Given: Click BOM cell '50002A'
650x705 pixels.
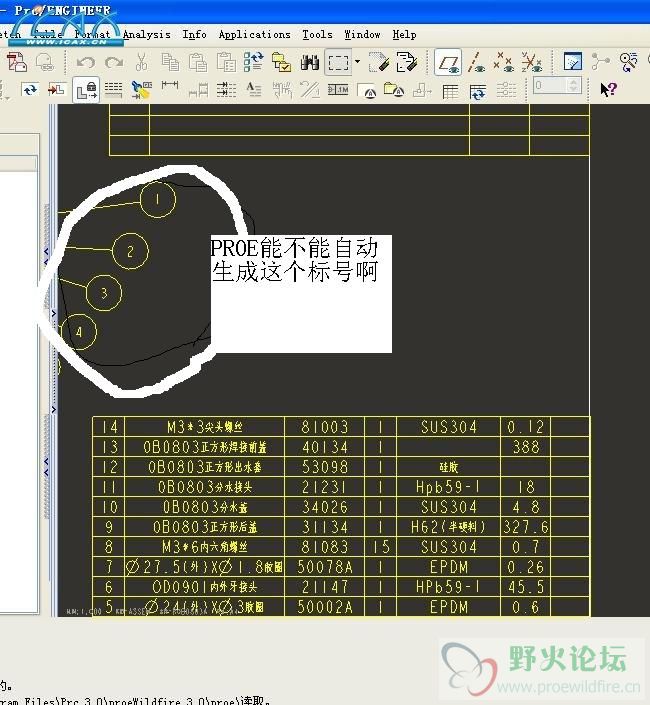Looking at the screenshot, I should (325, 607).
